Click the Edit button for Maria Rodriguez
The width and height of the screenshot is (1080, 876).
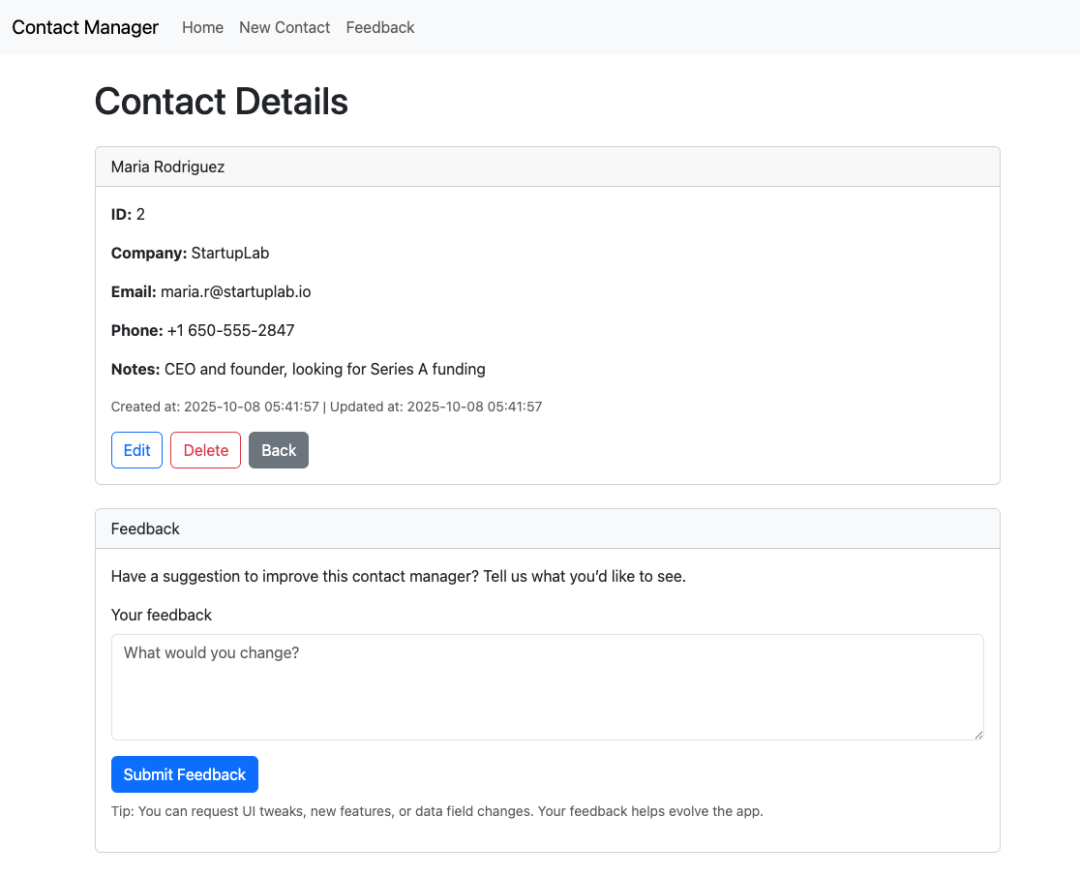pyautogui.click(x=136, y=450)
